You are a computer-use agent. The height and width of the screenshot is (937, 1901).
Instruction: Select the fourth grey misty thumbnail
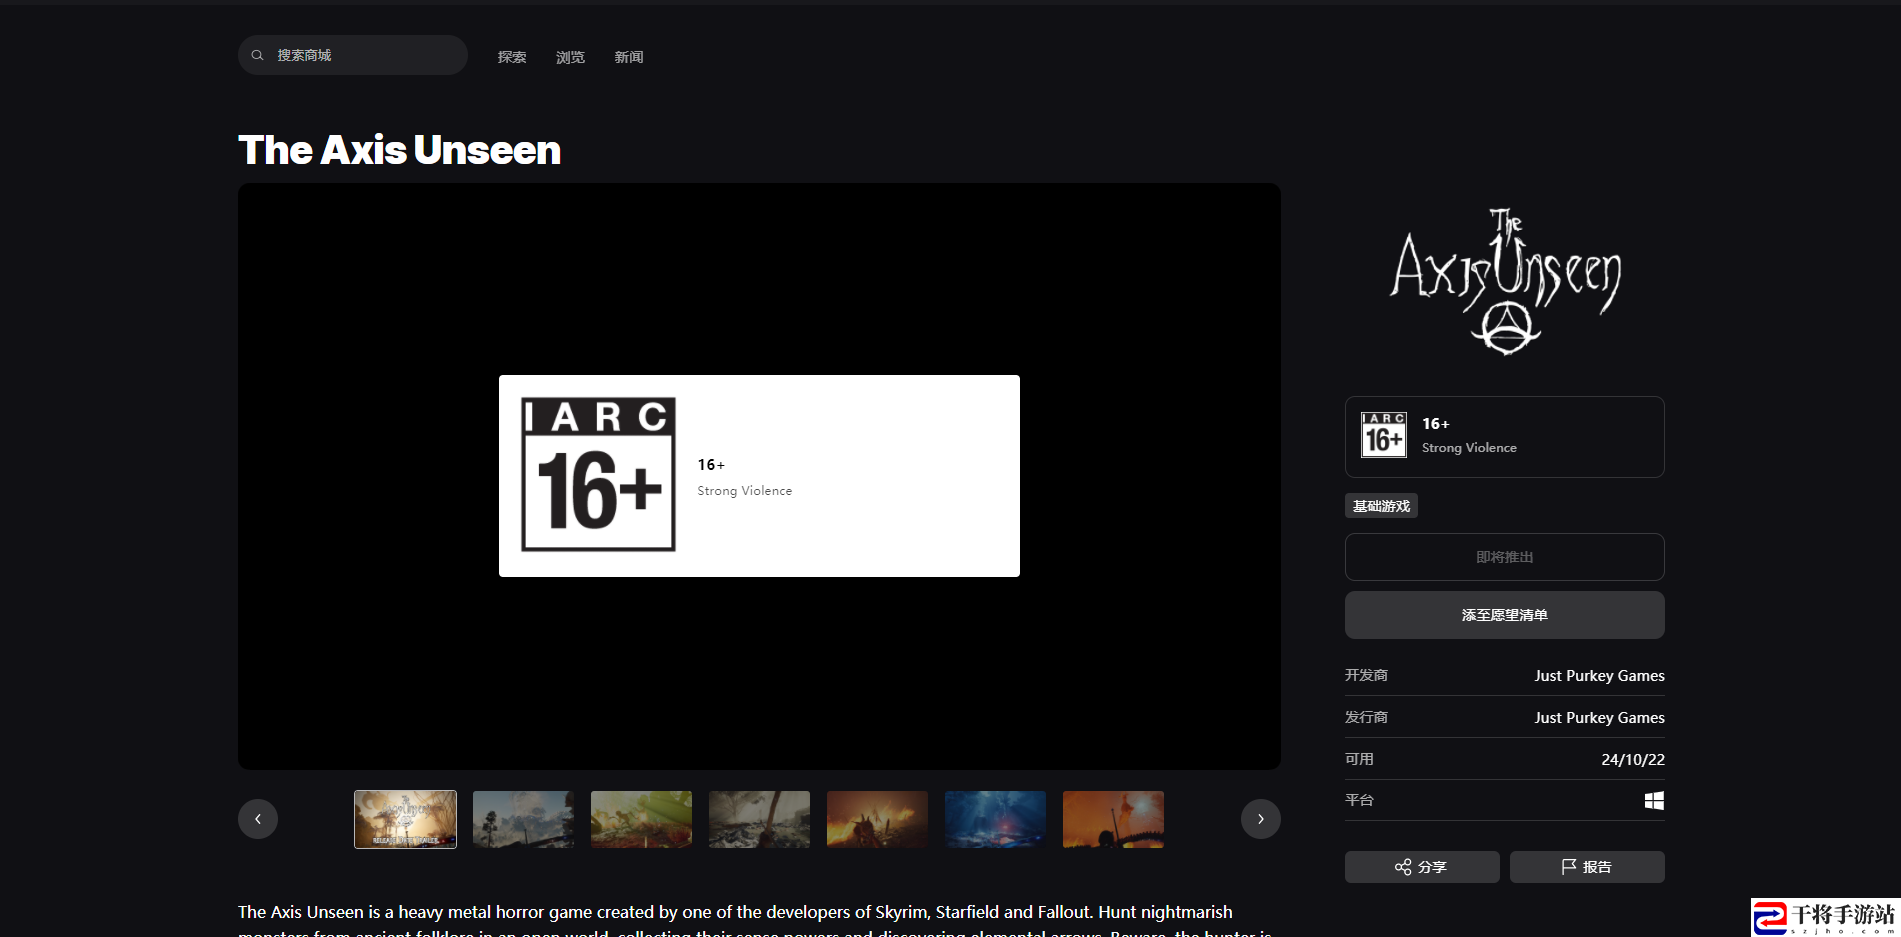(x=759, y=819)
